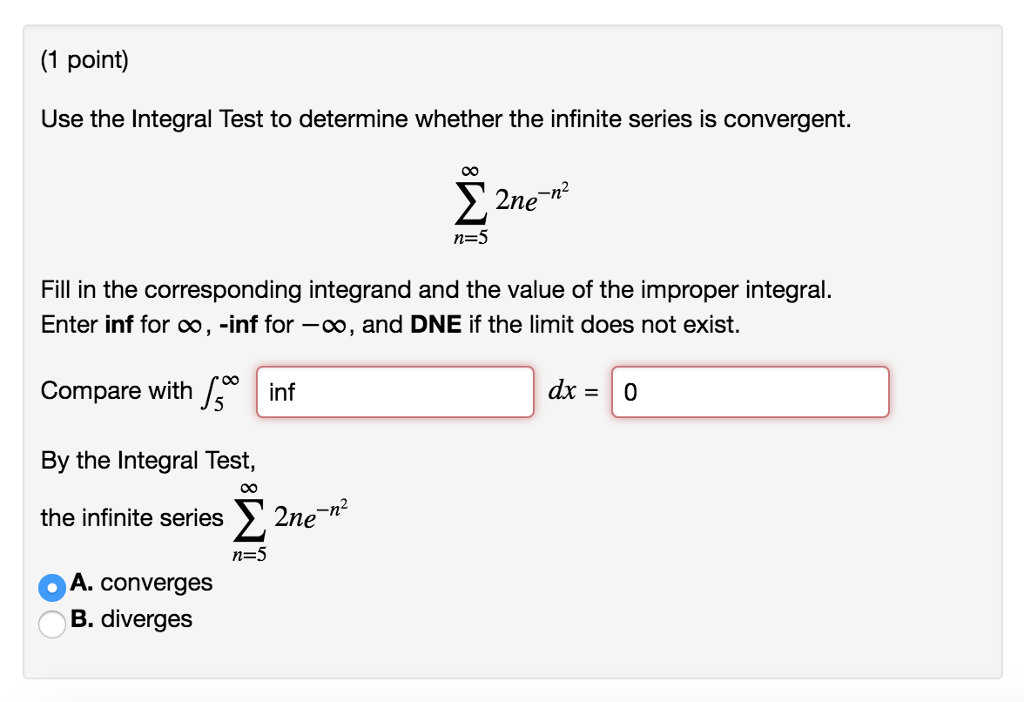Viewport: 1024px width, 702px height.
Task: Click the integral value field containing 0
Action: [x=751, y=392]
